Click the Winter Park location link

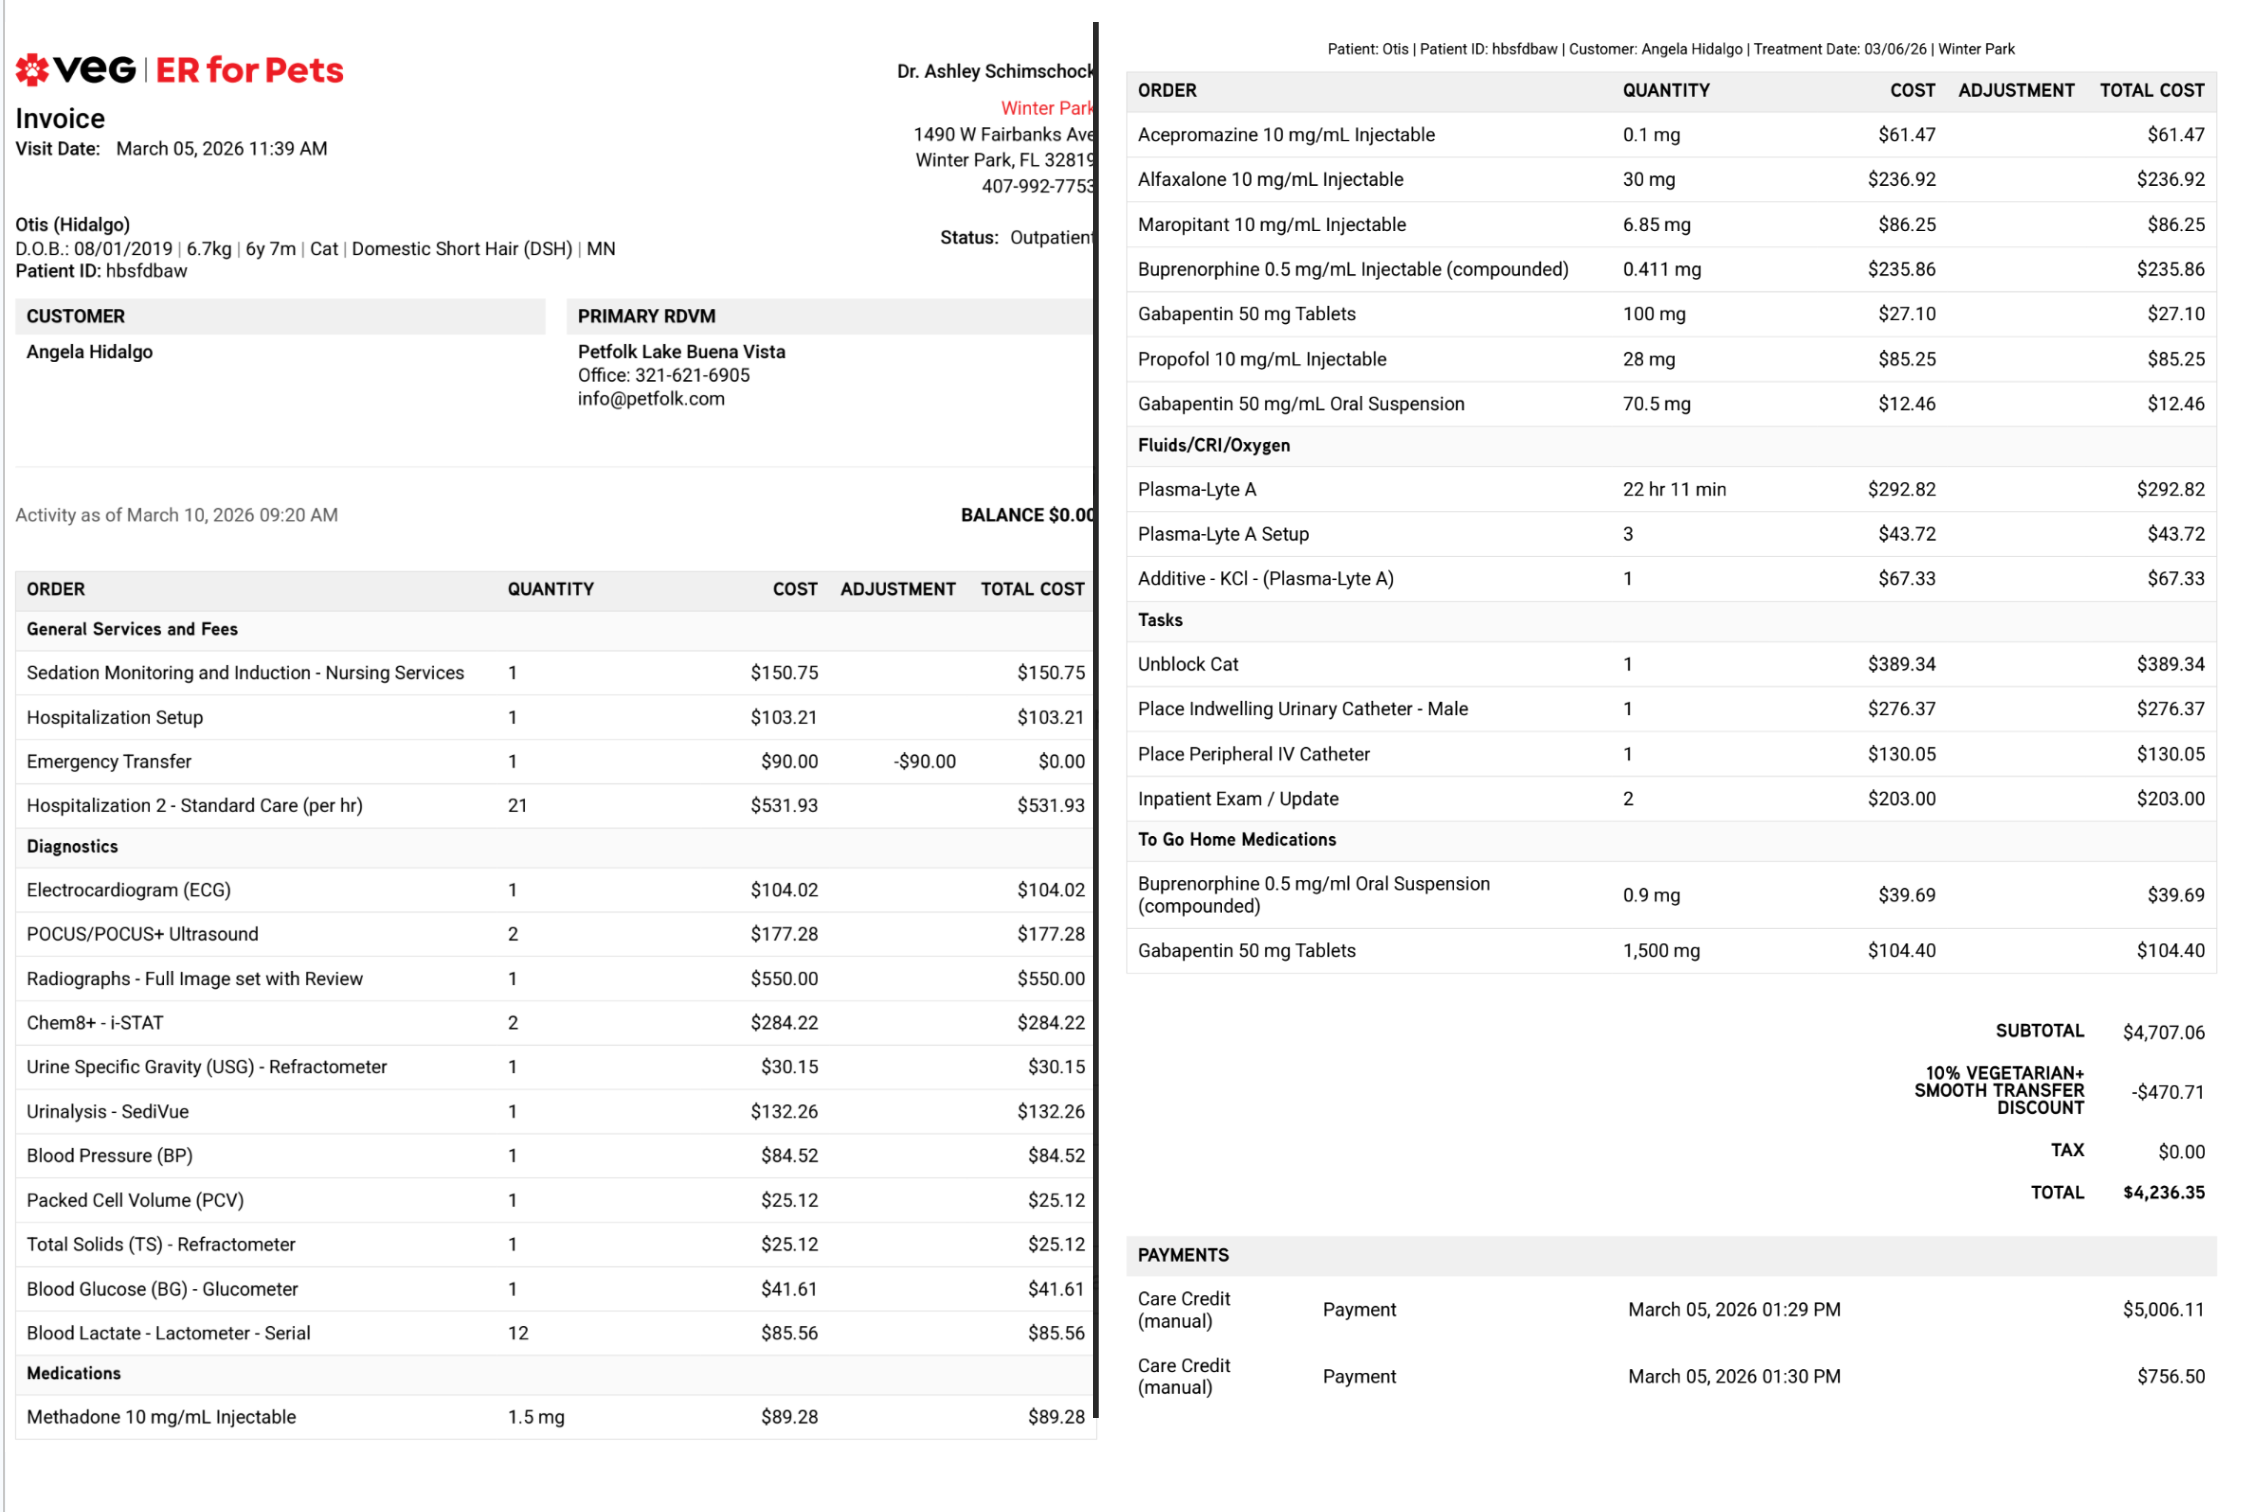pos(1046,108)
